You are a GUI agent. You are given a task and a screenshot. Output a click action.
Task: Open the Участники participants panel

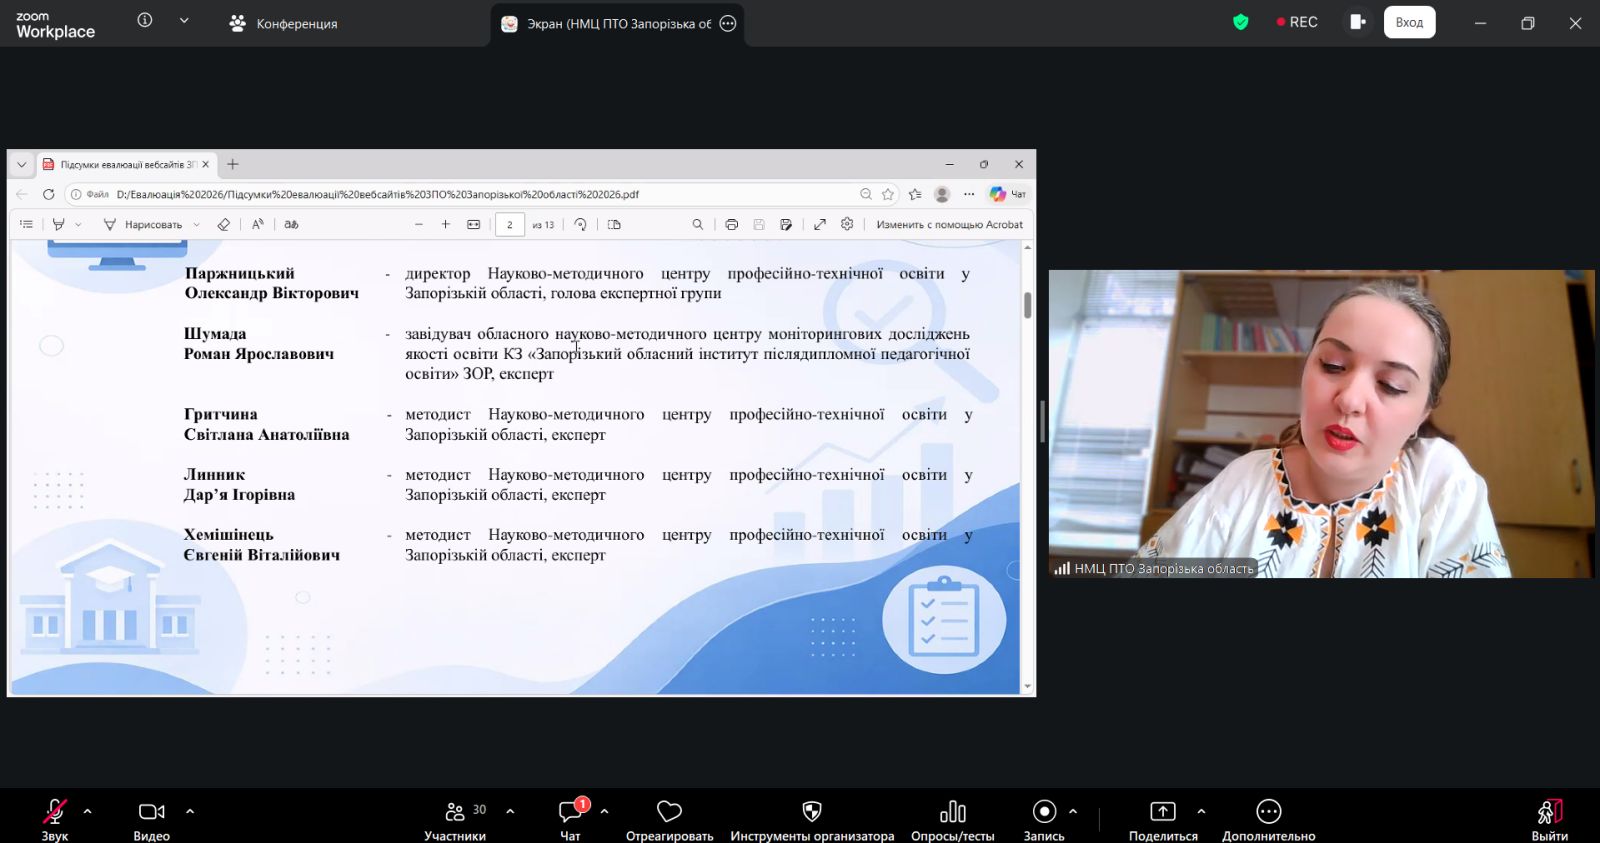coord(455,812)
